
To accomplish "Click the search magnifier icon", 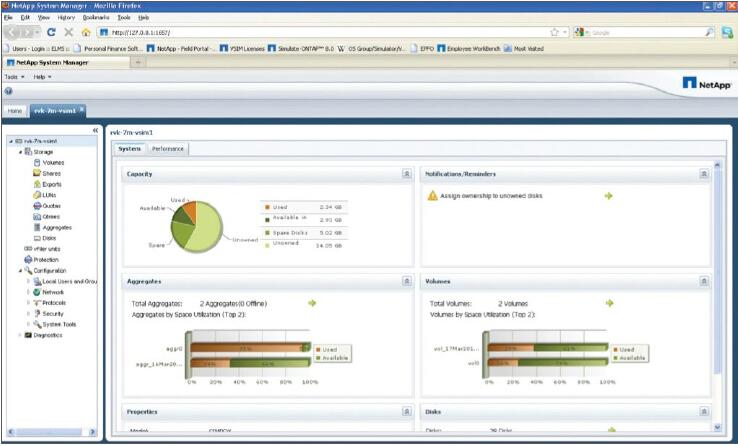I will [x=709, y=32].
